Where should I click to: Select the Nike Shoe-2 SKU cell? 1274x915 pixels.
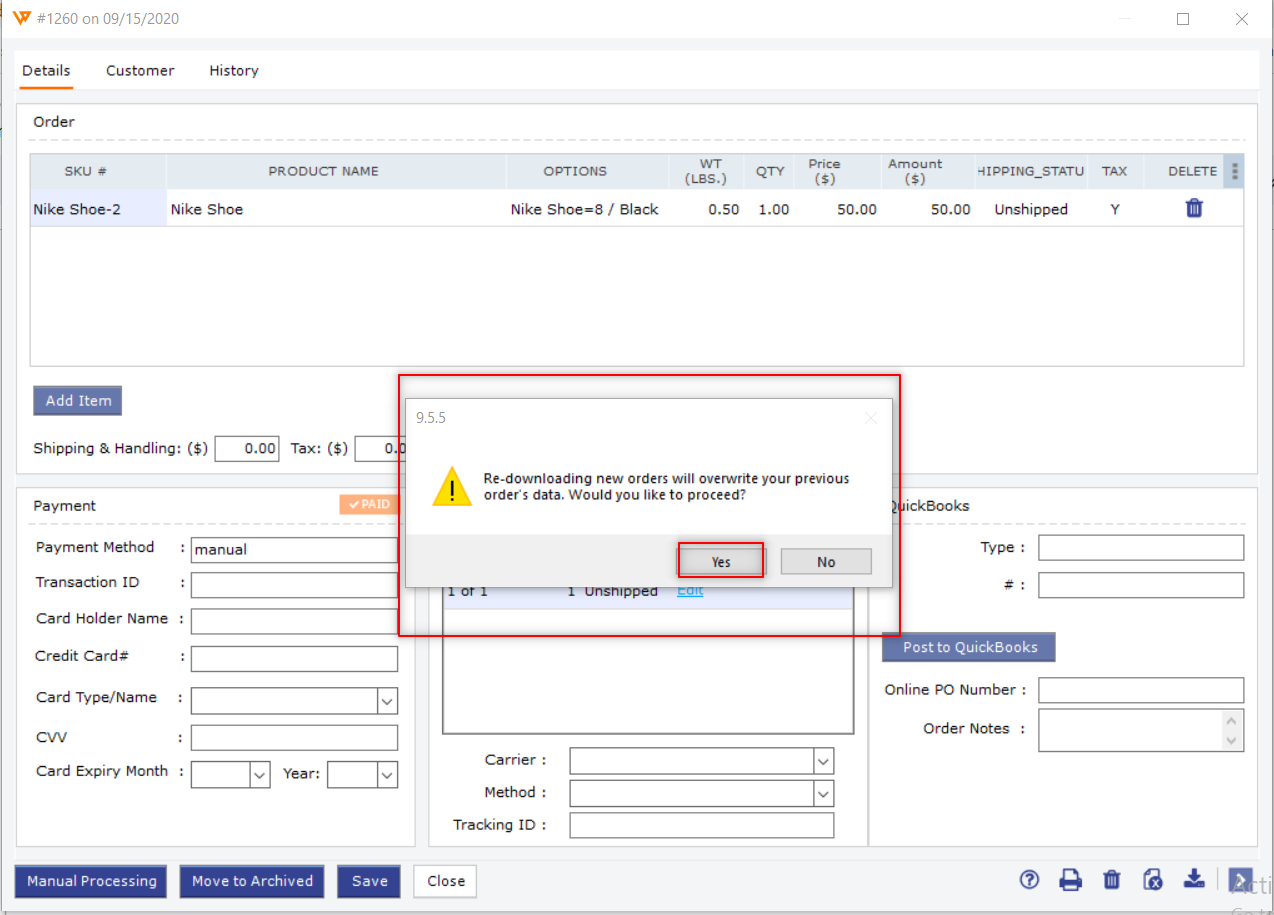click(98, 209)
